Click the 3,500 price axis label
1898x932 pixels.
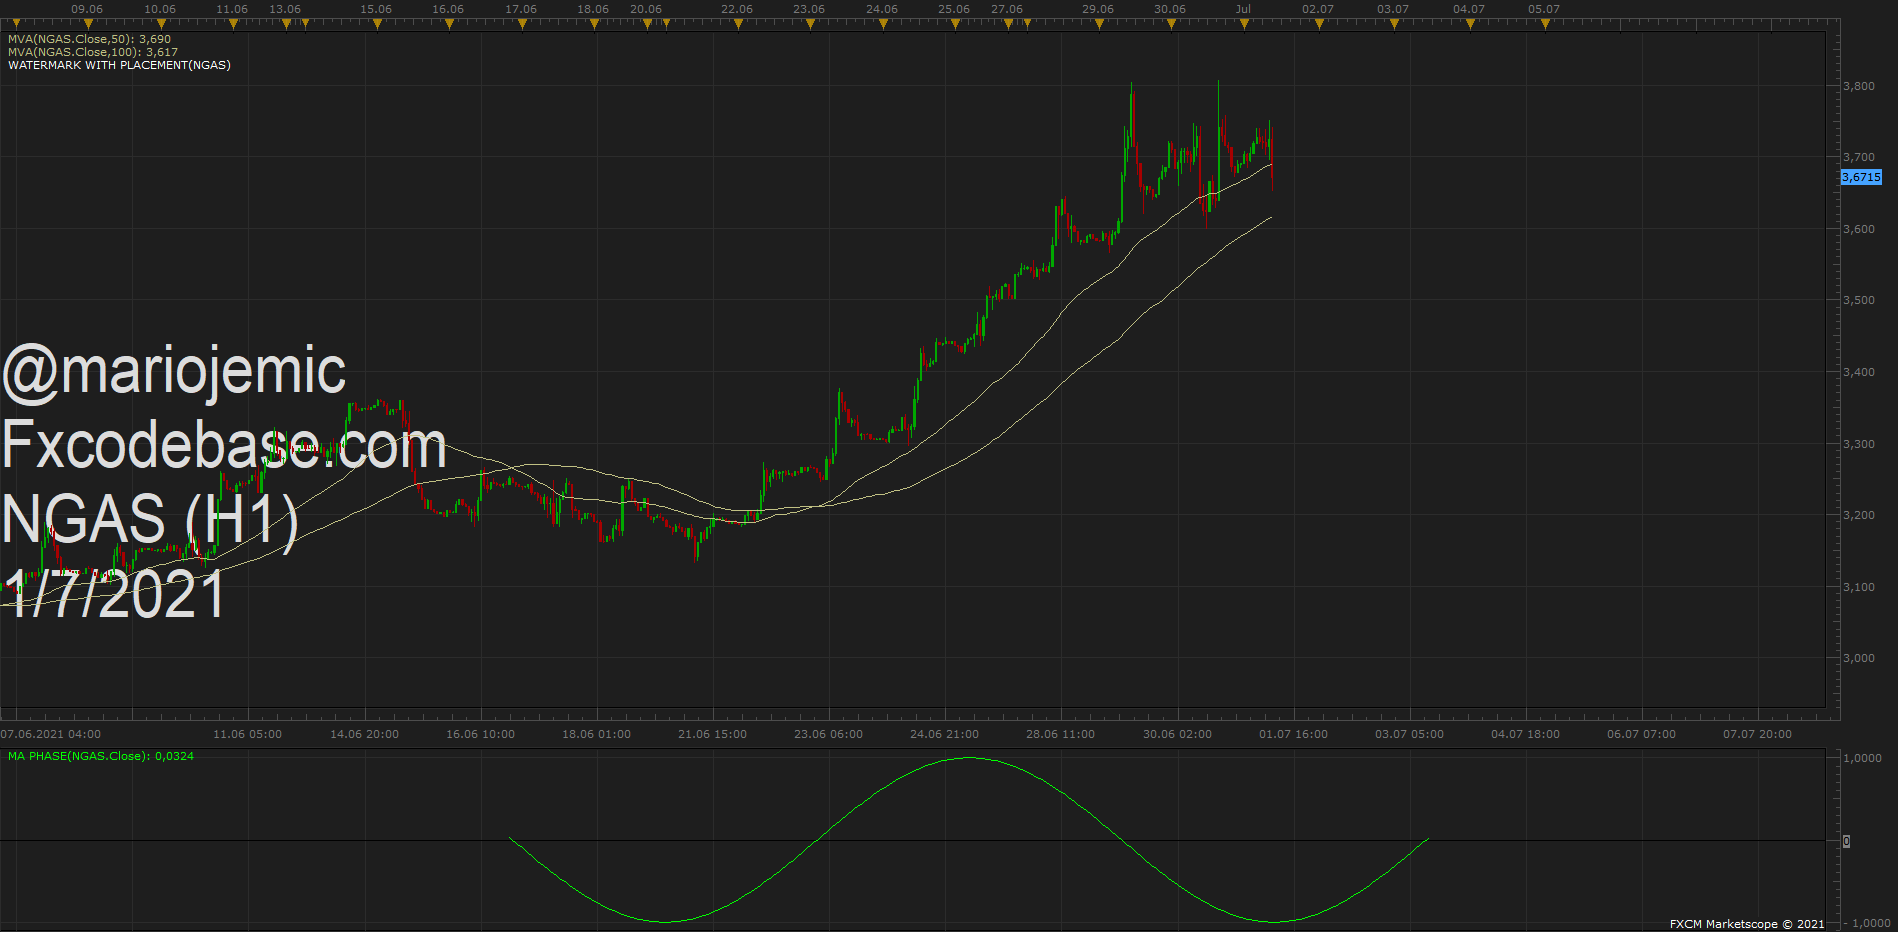(x=1859, y=300)
